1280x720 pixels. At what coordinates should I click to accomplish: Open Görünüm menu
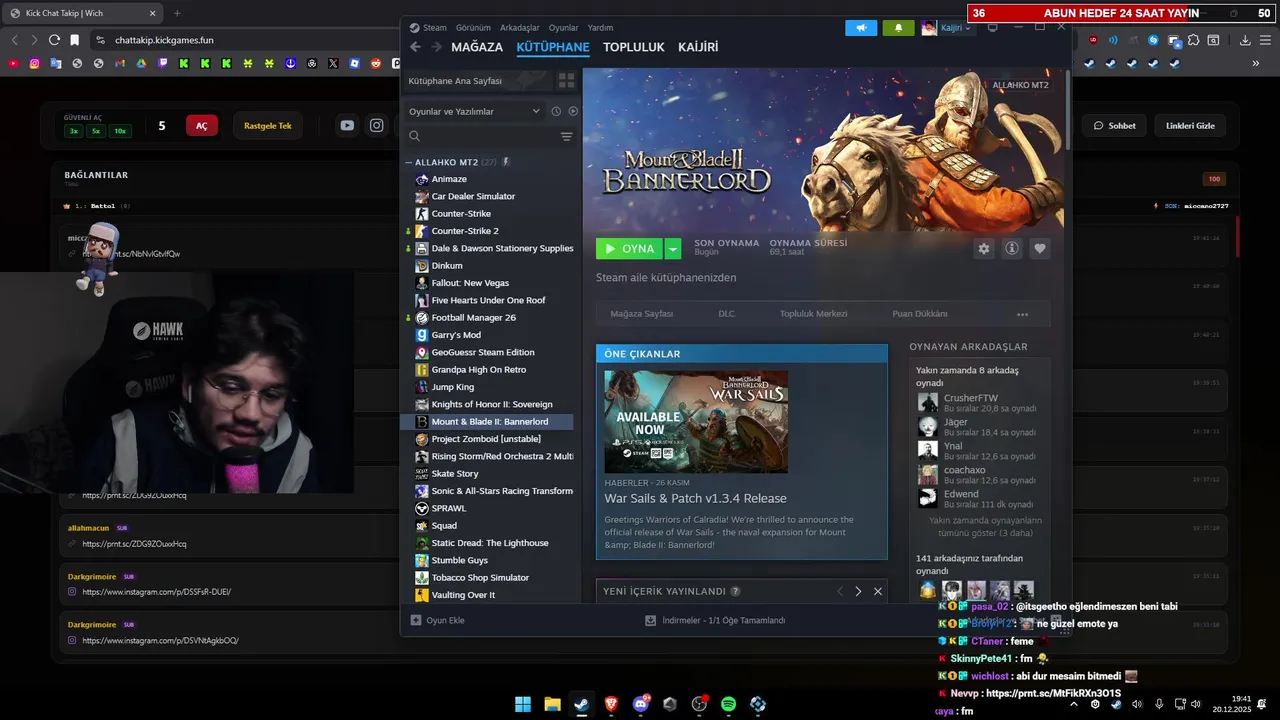coord(473,28)
